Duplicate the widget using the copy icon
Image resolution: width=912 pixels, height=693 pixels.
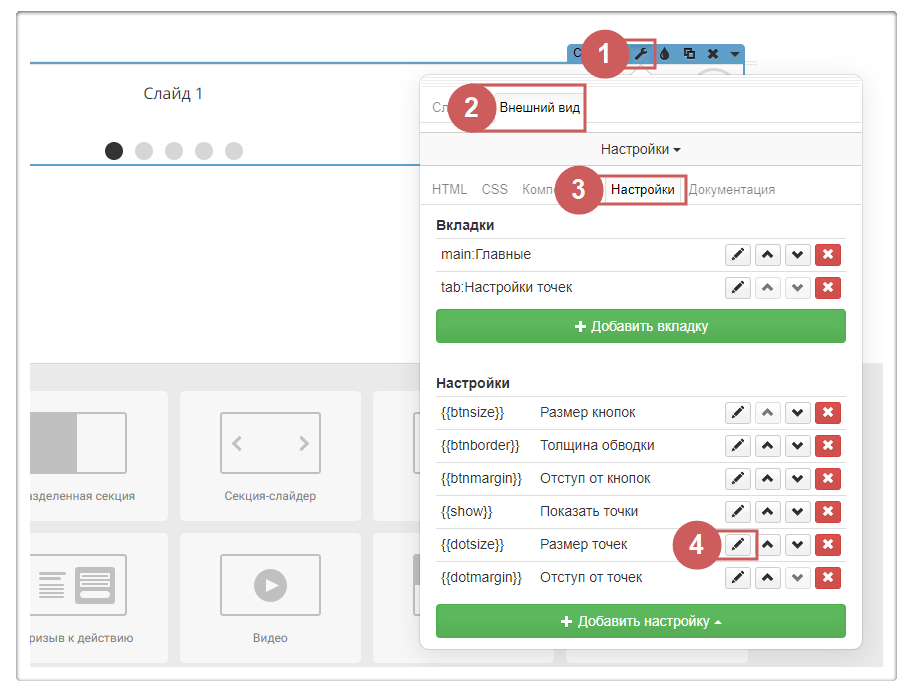(x=689, y=54)
